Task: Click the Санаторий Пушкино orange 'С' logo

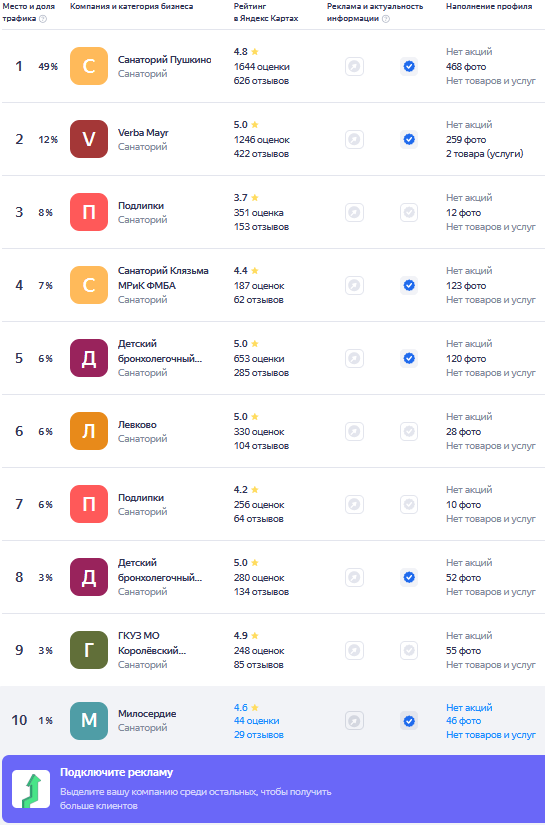Action: pyautogui.click(x=89, y=66)
